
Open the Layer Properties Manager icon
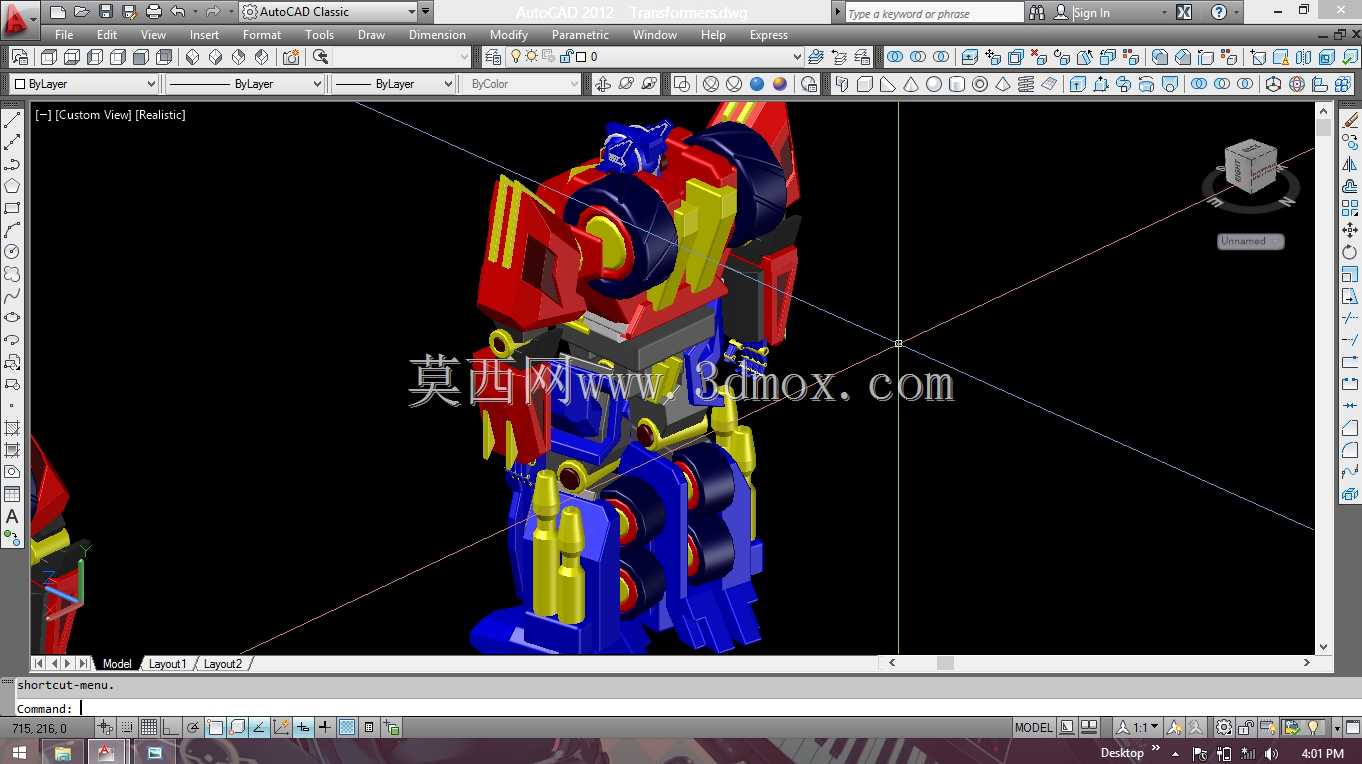pyautogui.click(x=494, y=57)
